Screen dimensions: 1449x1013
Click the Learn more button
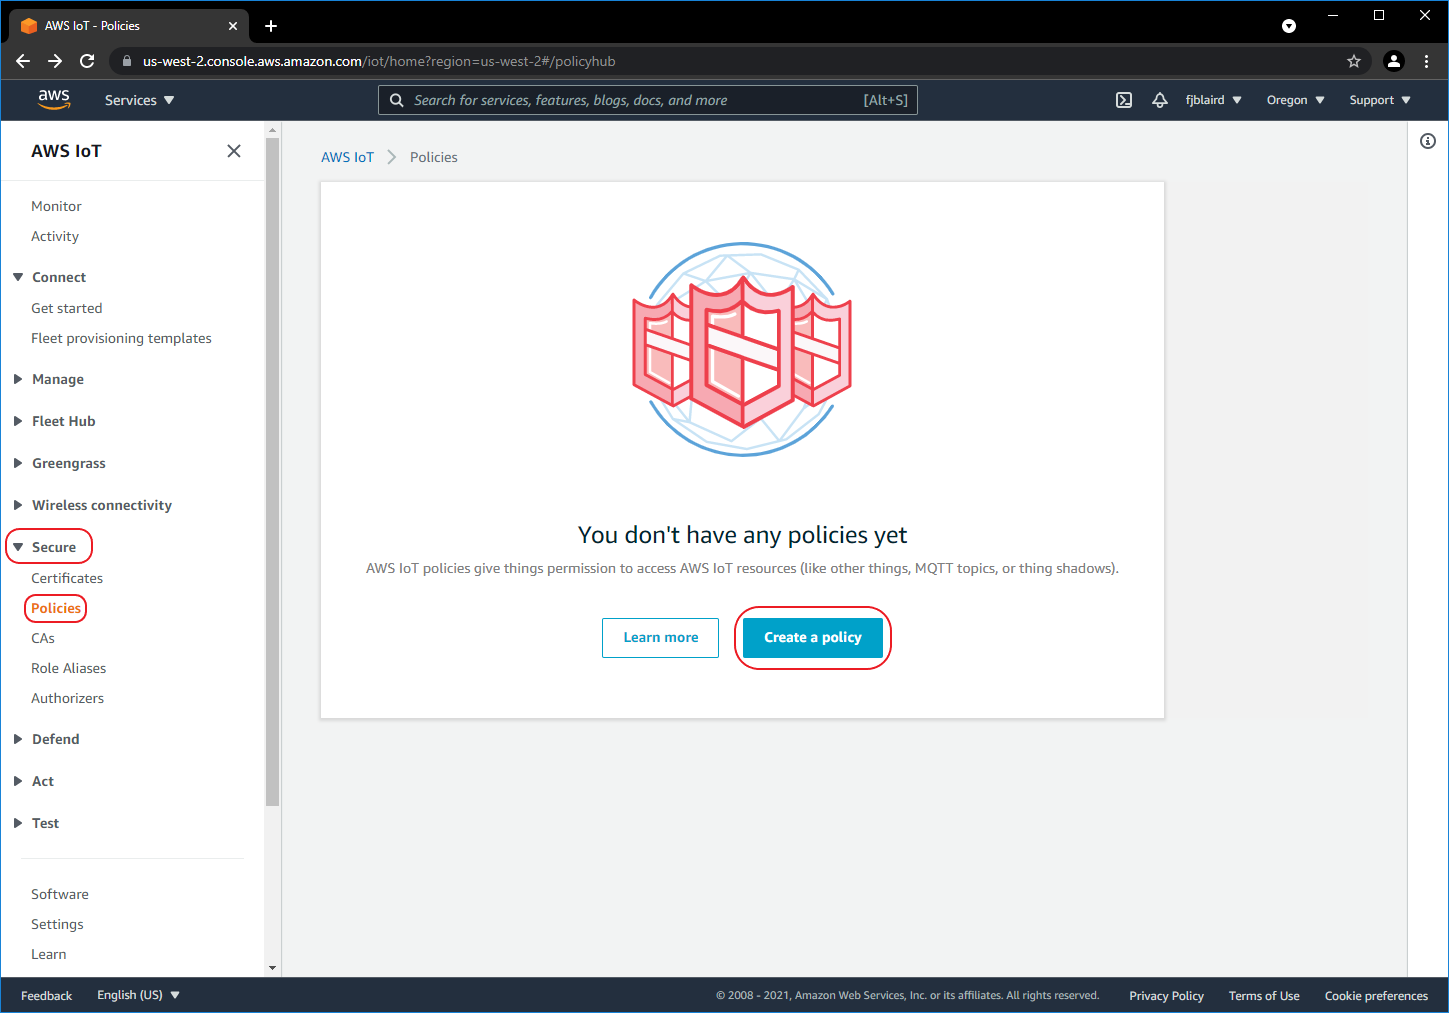[x=660, y=637]
